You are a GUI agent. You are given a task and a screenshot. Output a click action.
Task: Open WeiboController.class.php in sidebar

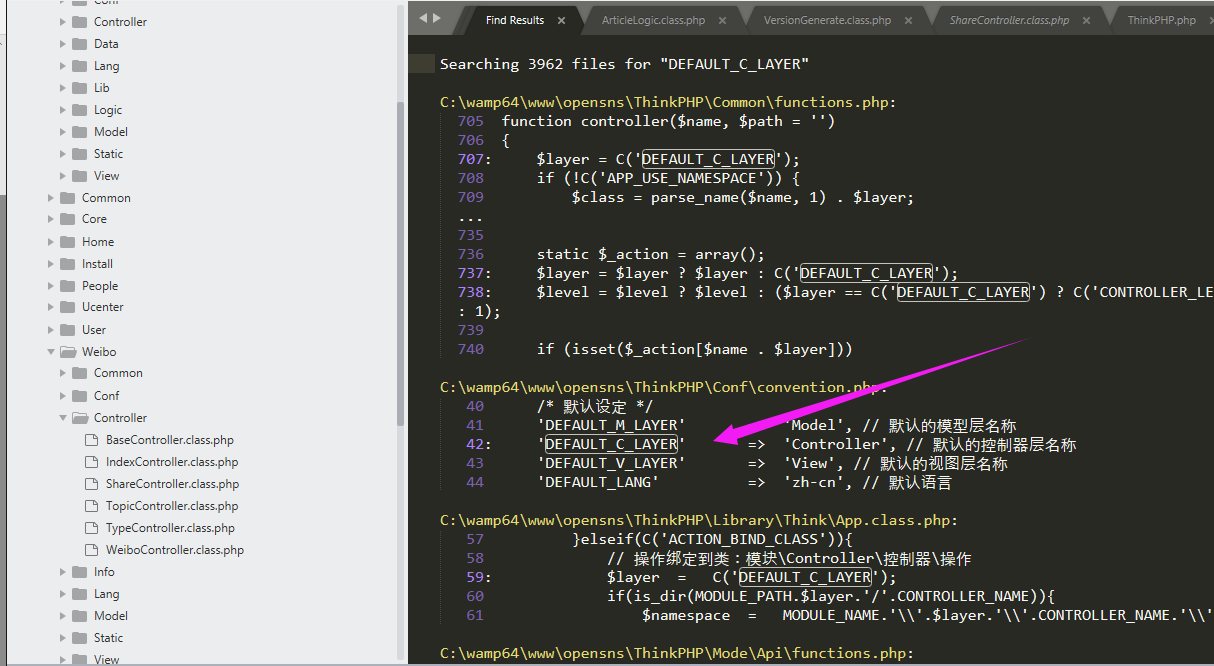175,550
